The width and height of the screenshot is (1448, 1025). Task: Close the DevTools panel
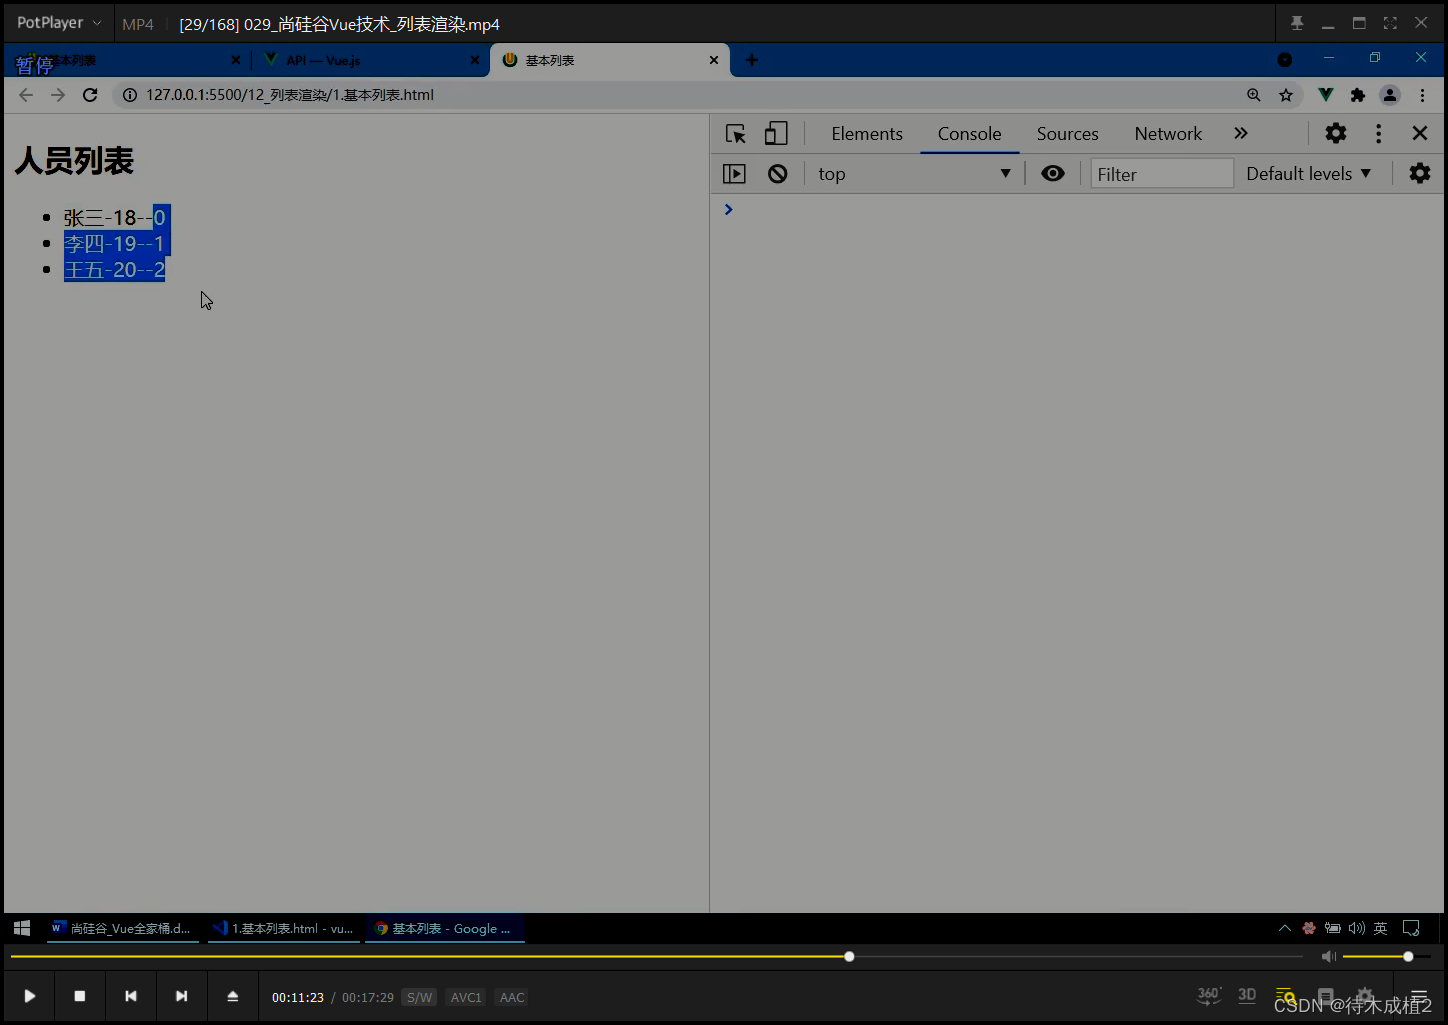tap(1419, 133)
